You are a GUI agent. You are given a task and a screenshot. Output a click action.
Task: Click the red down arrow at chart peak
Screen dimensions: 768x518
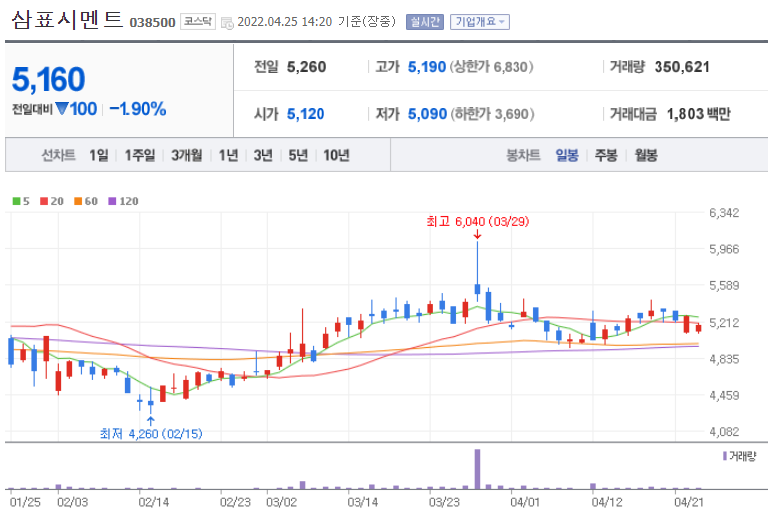[477, 235]
